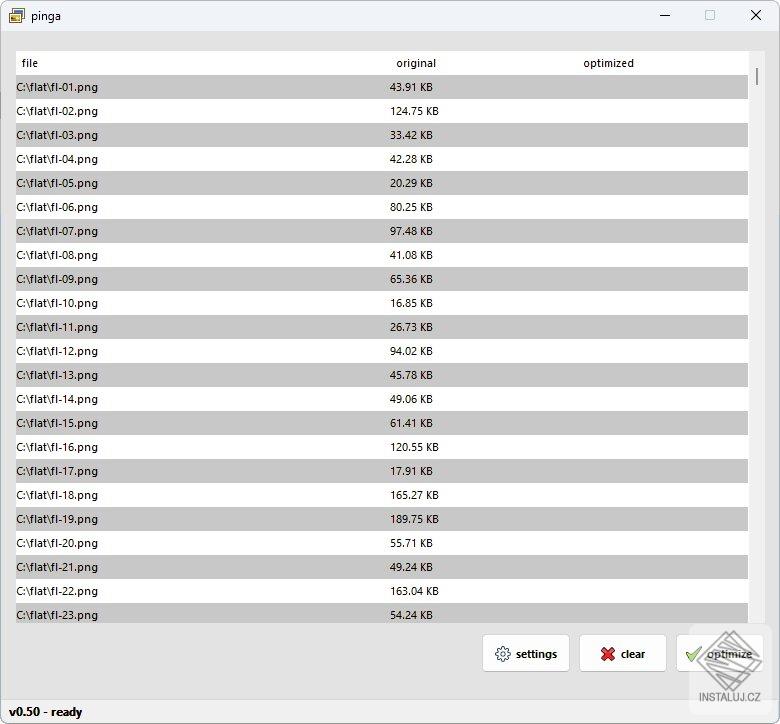780x724 pixels.
Task: Select row C:\flat\fl-02.png
Action: [x=382, y=111]
